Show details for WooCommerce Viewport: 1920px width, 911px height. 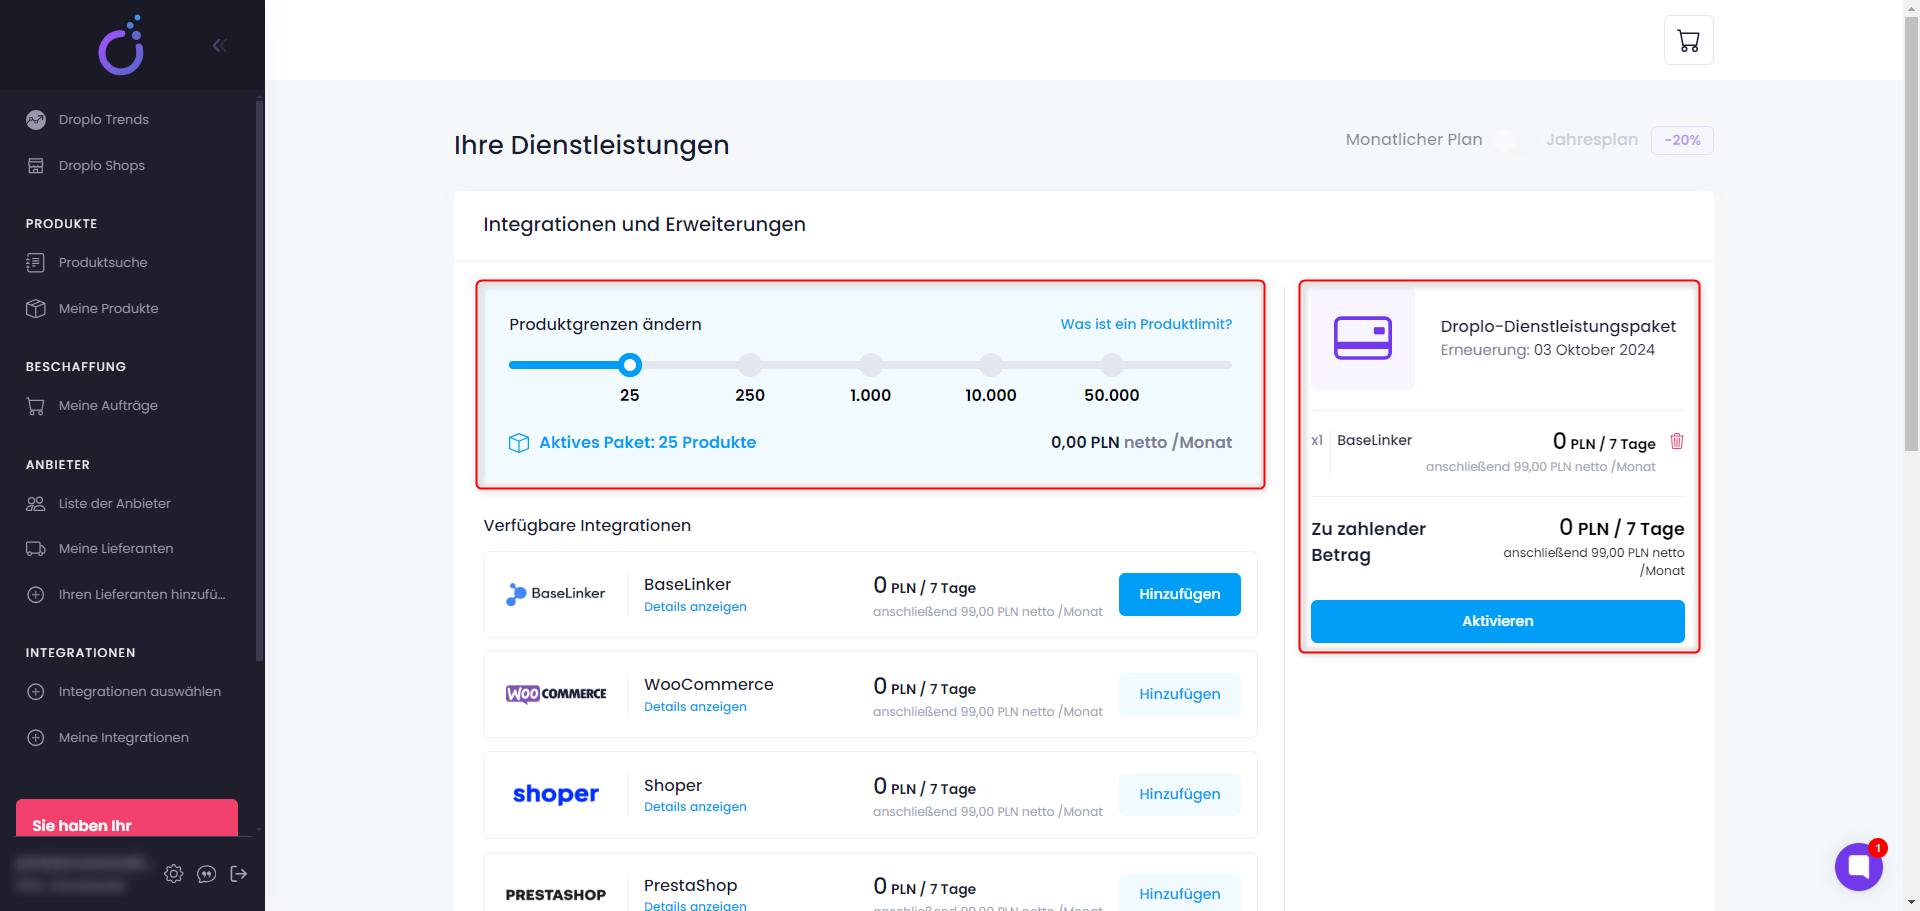click(695, 707)
